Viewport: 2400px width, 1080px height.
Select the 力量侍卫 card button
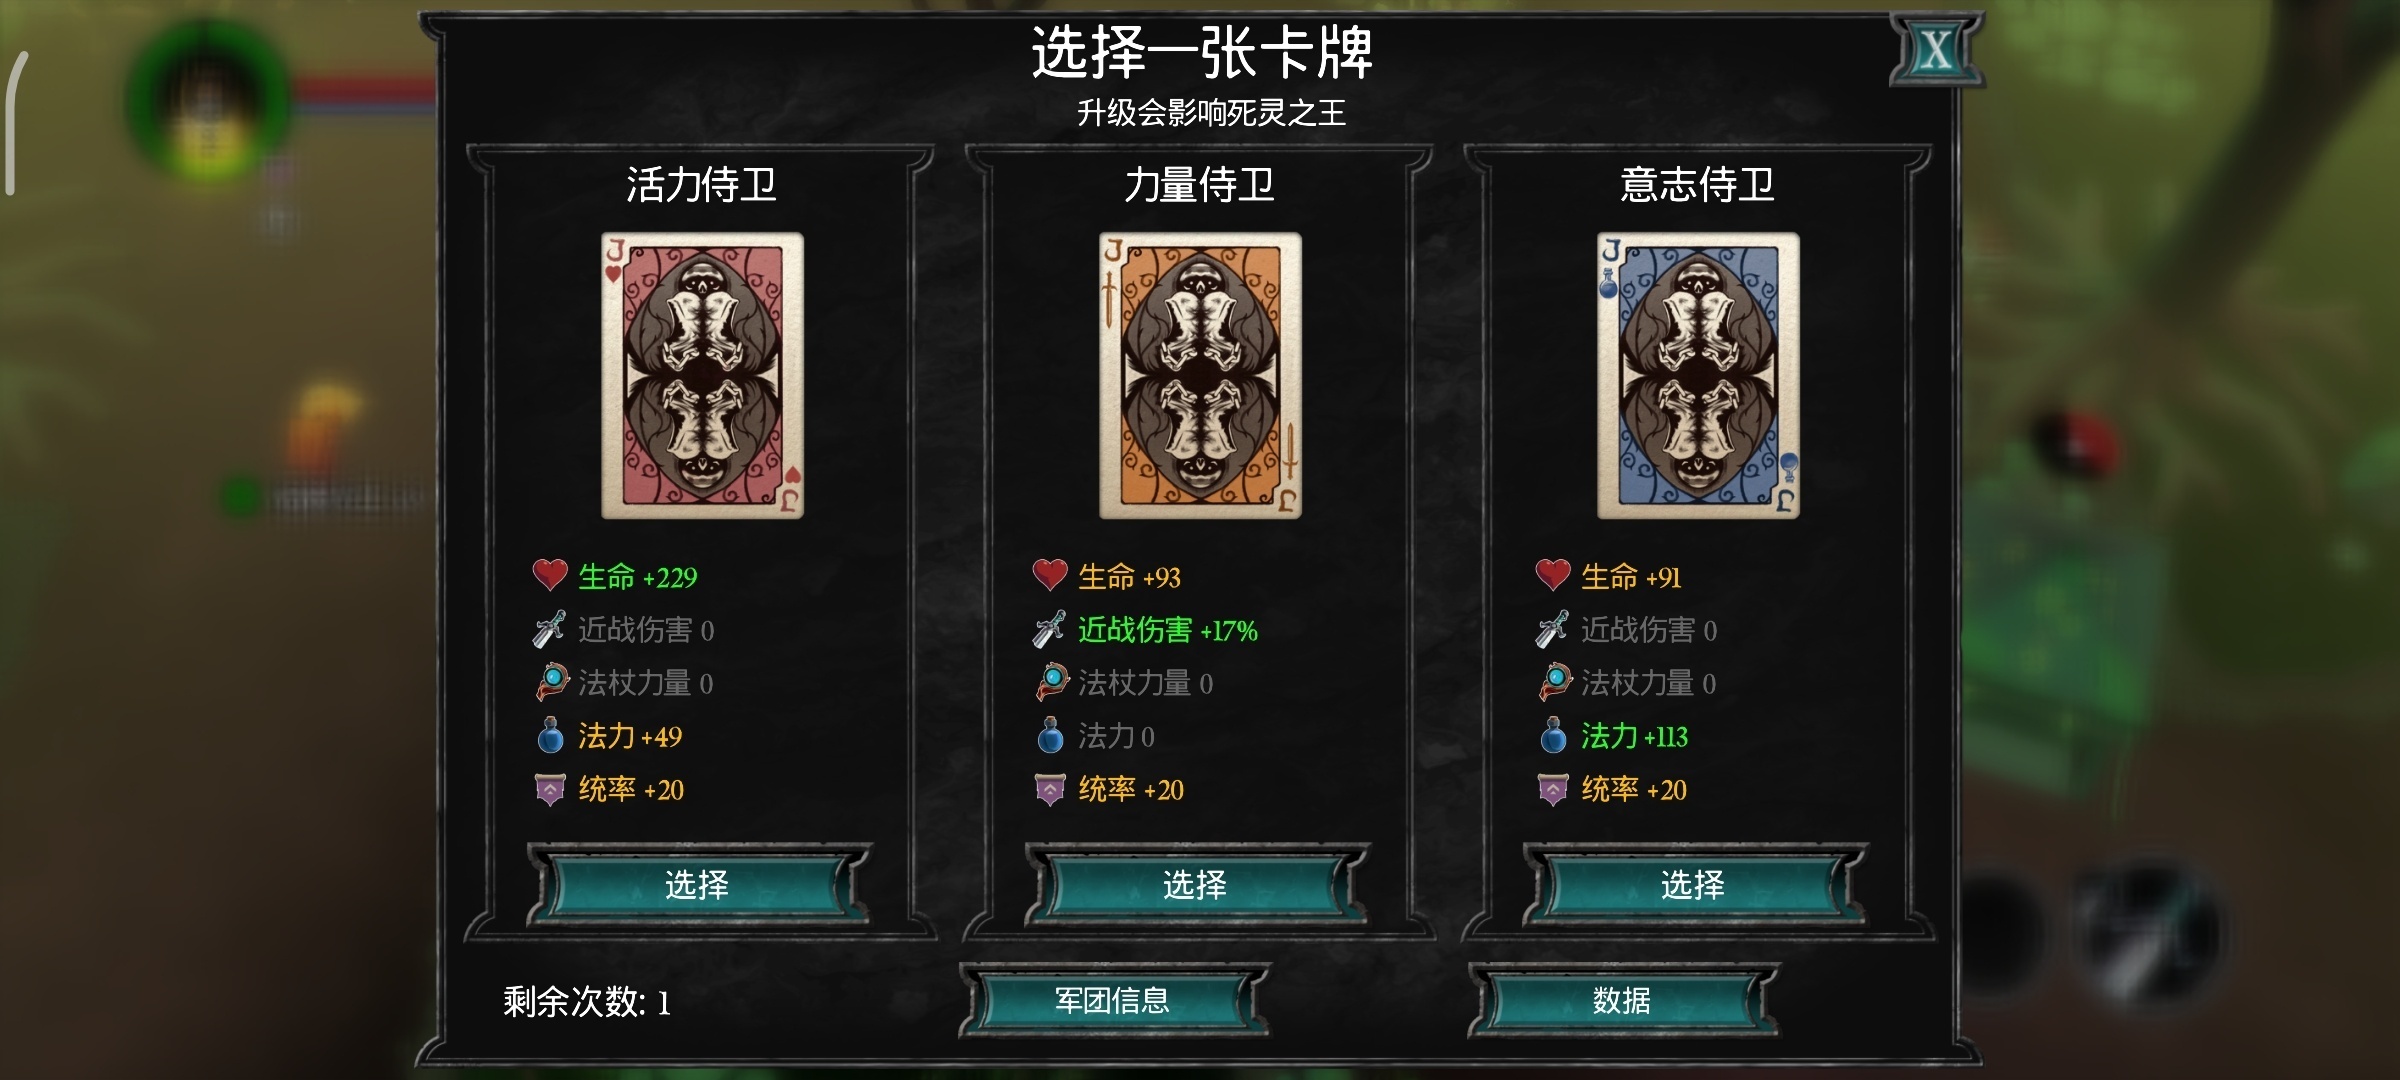click(1196, 885)
